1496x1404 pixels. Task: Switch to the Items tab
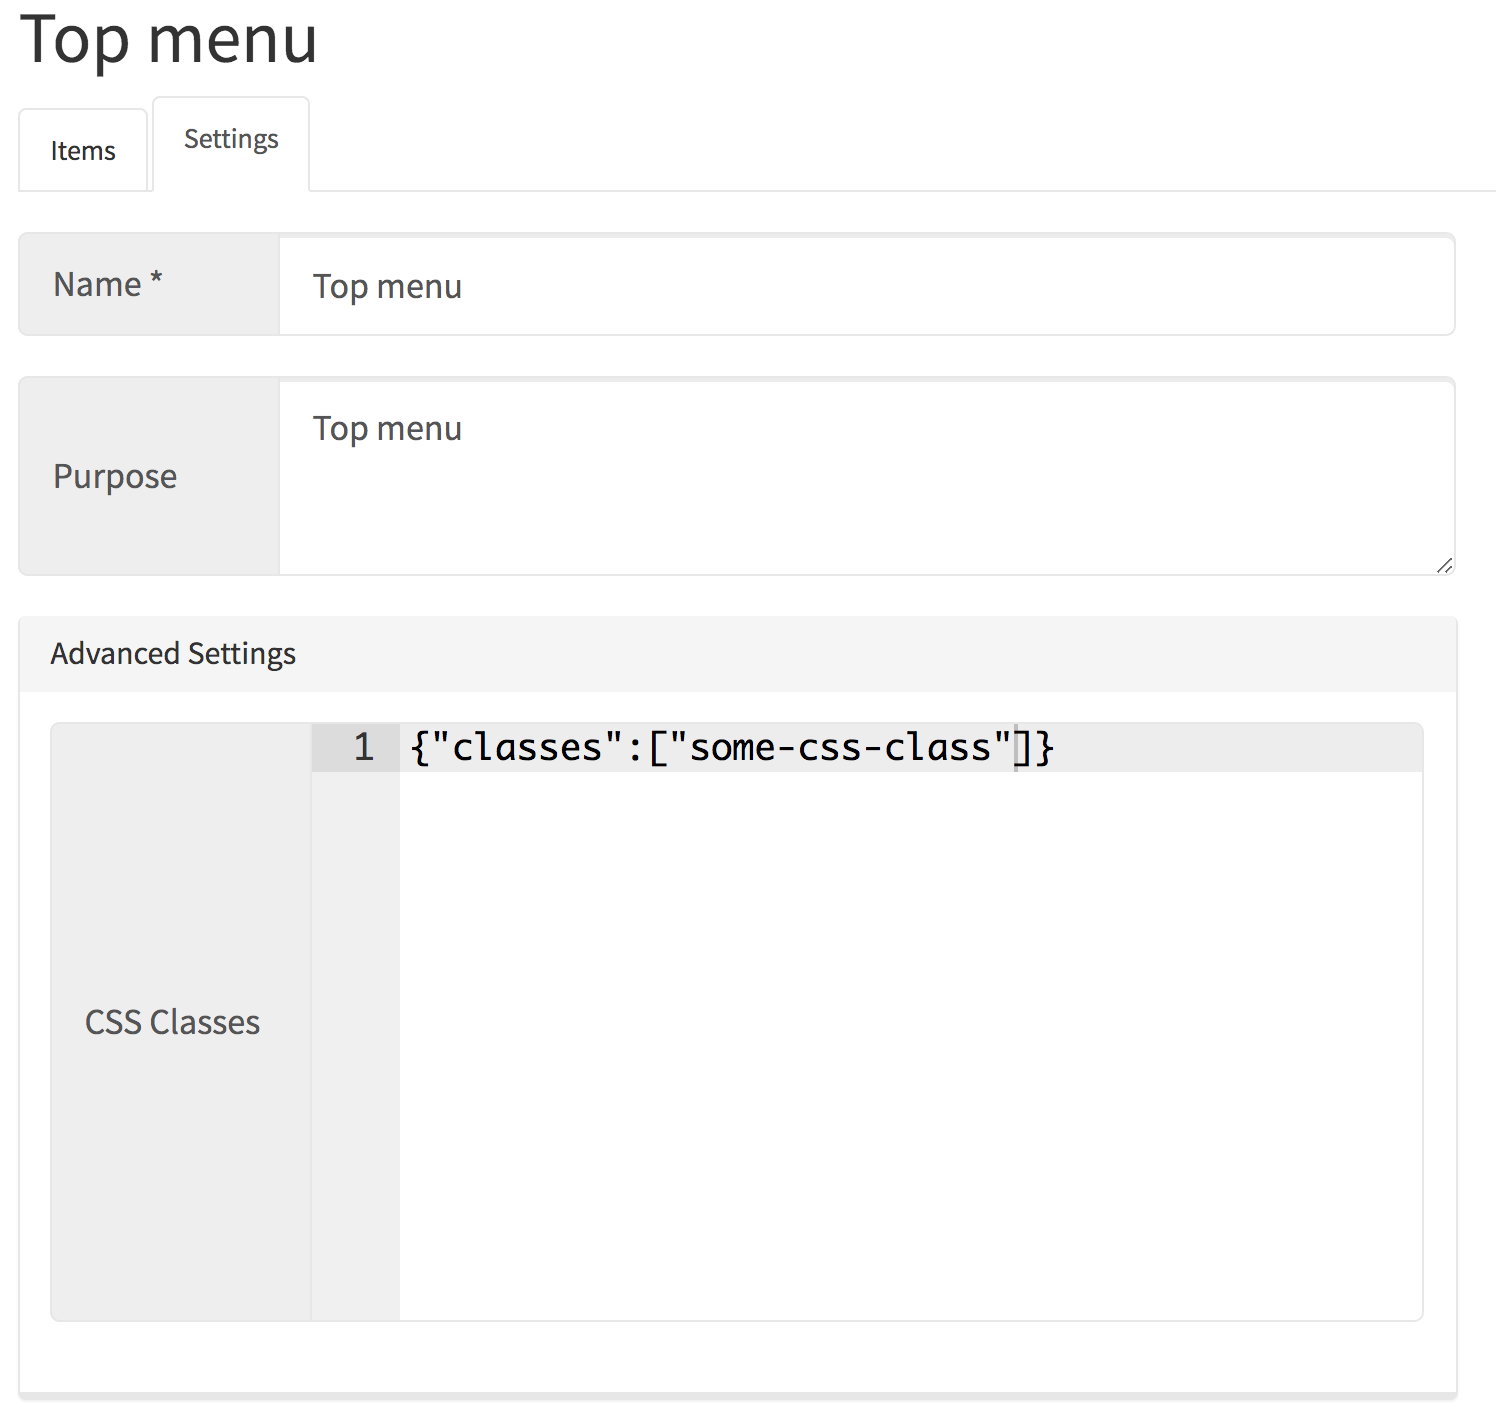(x=83, y=149)
